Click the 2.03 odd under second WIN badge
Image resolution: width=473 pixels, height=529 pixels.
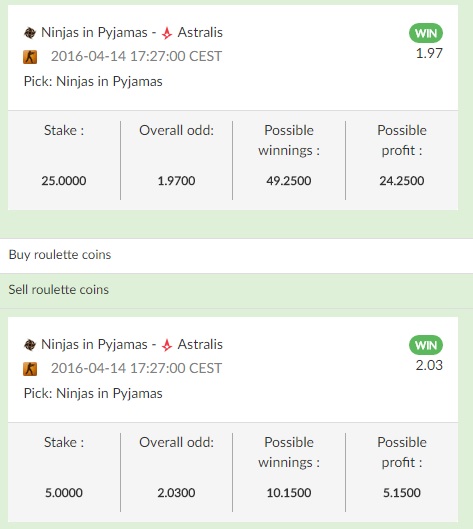click(429, 365)
